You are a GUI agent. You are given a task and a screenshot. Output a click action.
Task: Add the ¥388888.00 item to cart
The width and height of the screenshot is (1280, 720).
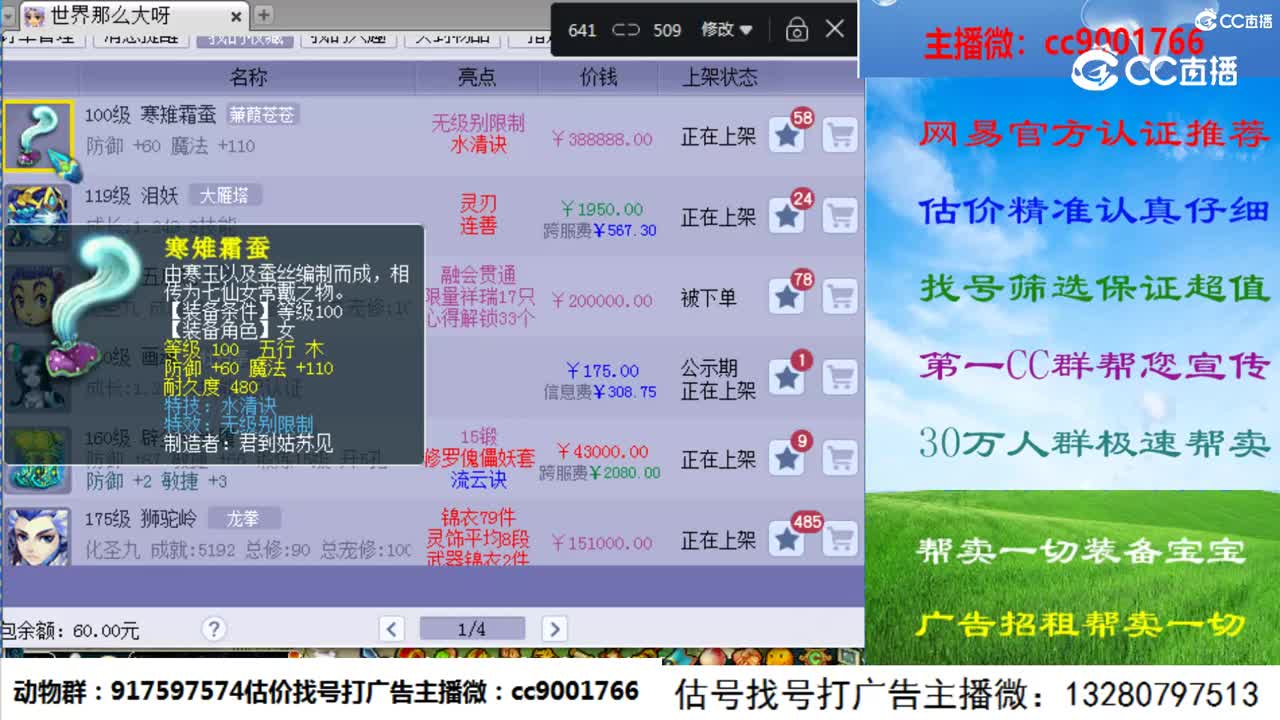[x=841, y=135]
